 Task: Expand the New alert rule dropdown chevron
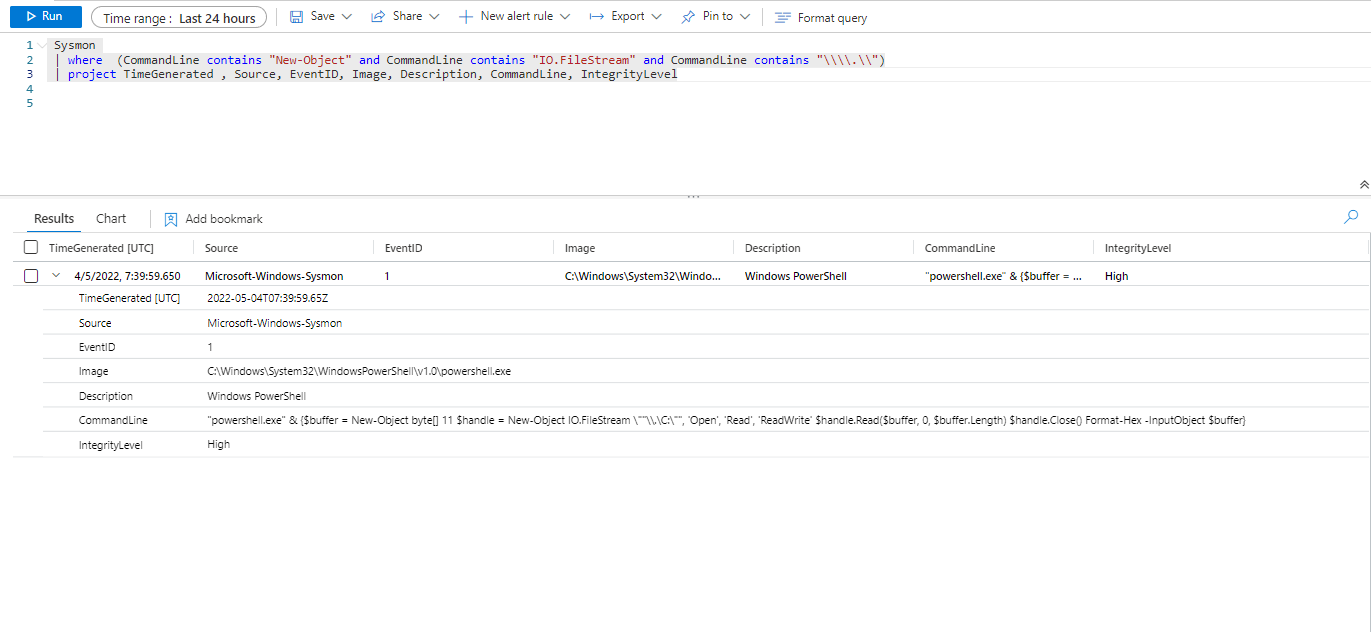(565, 17)
